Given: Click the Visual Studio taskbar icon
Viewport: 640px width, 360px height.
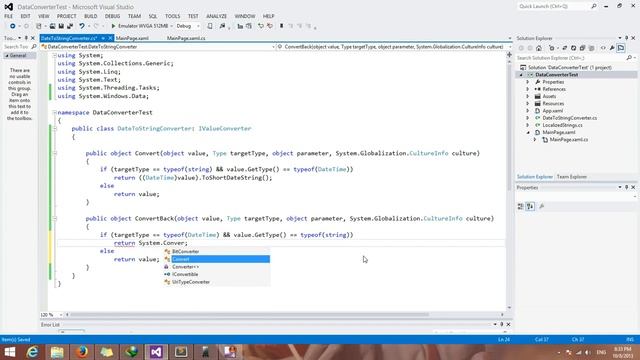Looking at the screenshot, I should 156,352.
